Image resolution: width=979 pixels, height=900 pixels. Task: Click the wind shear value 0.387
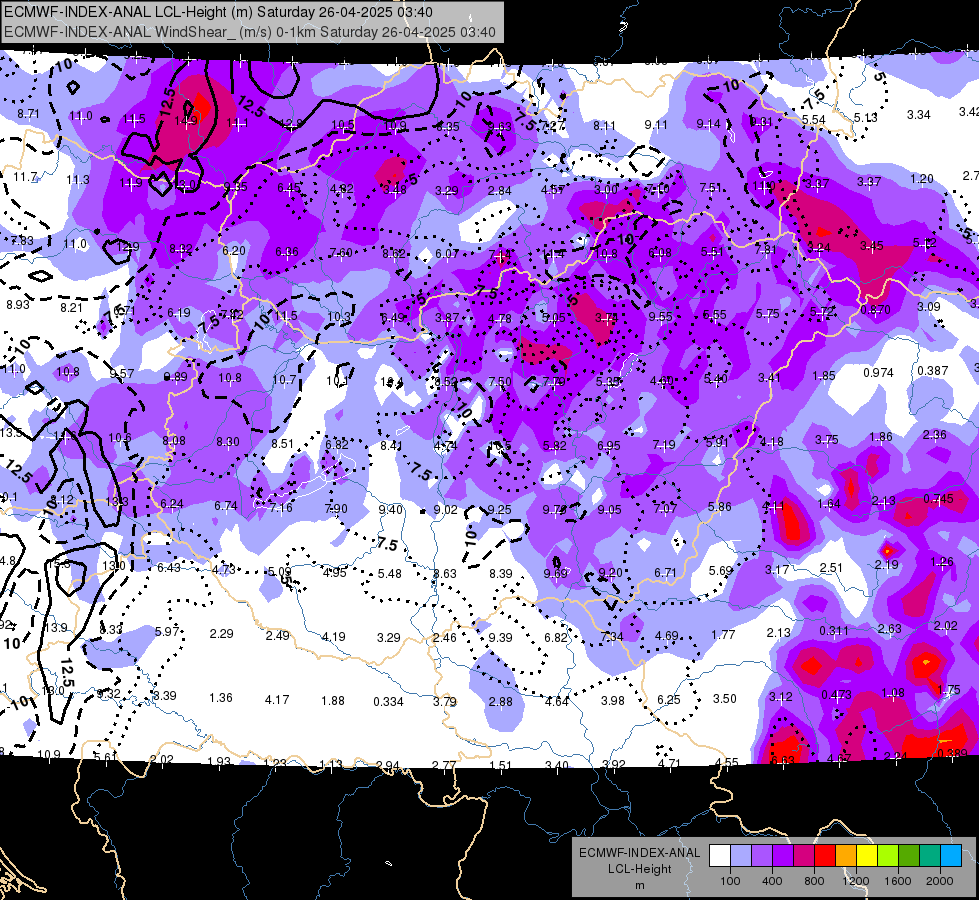pos(933,371)
